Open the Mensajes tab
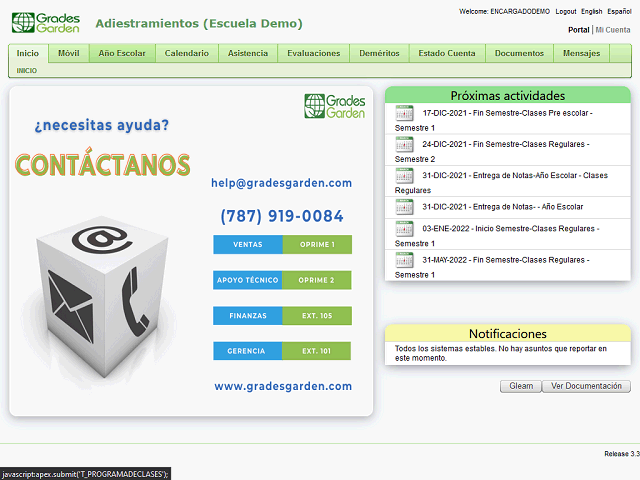The height and width of the screenshot is (480, 640). 582,53
